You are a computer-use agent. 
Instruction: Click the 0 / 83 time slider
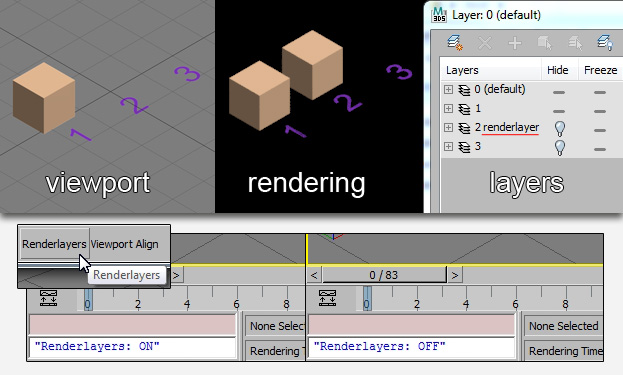[x=384, y=274]
